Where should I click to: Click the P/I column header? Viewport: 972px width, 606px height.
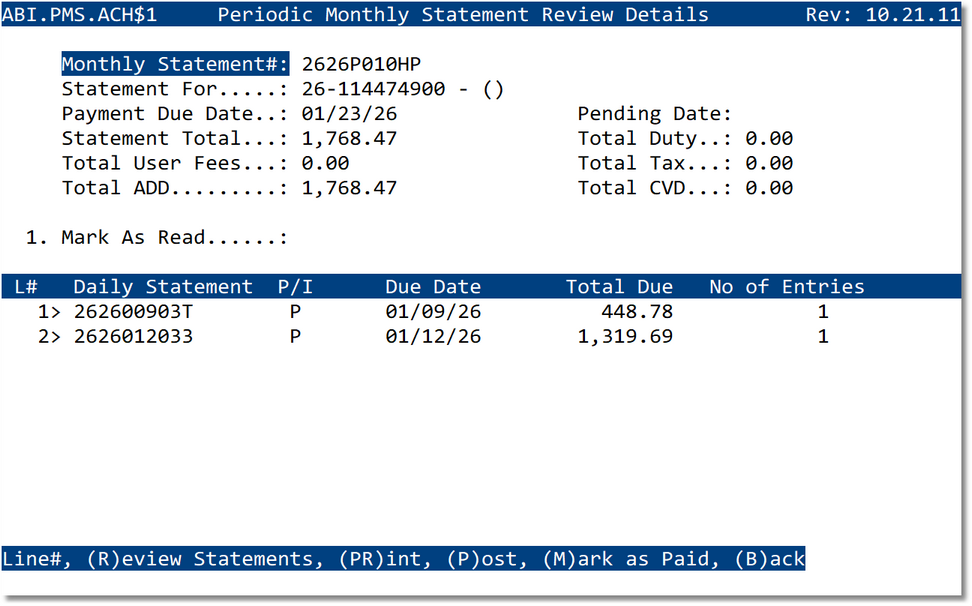[295, 287]
